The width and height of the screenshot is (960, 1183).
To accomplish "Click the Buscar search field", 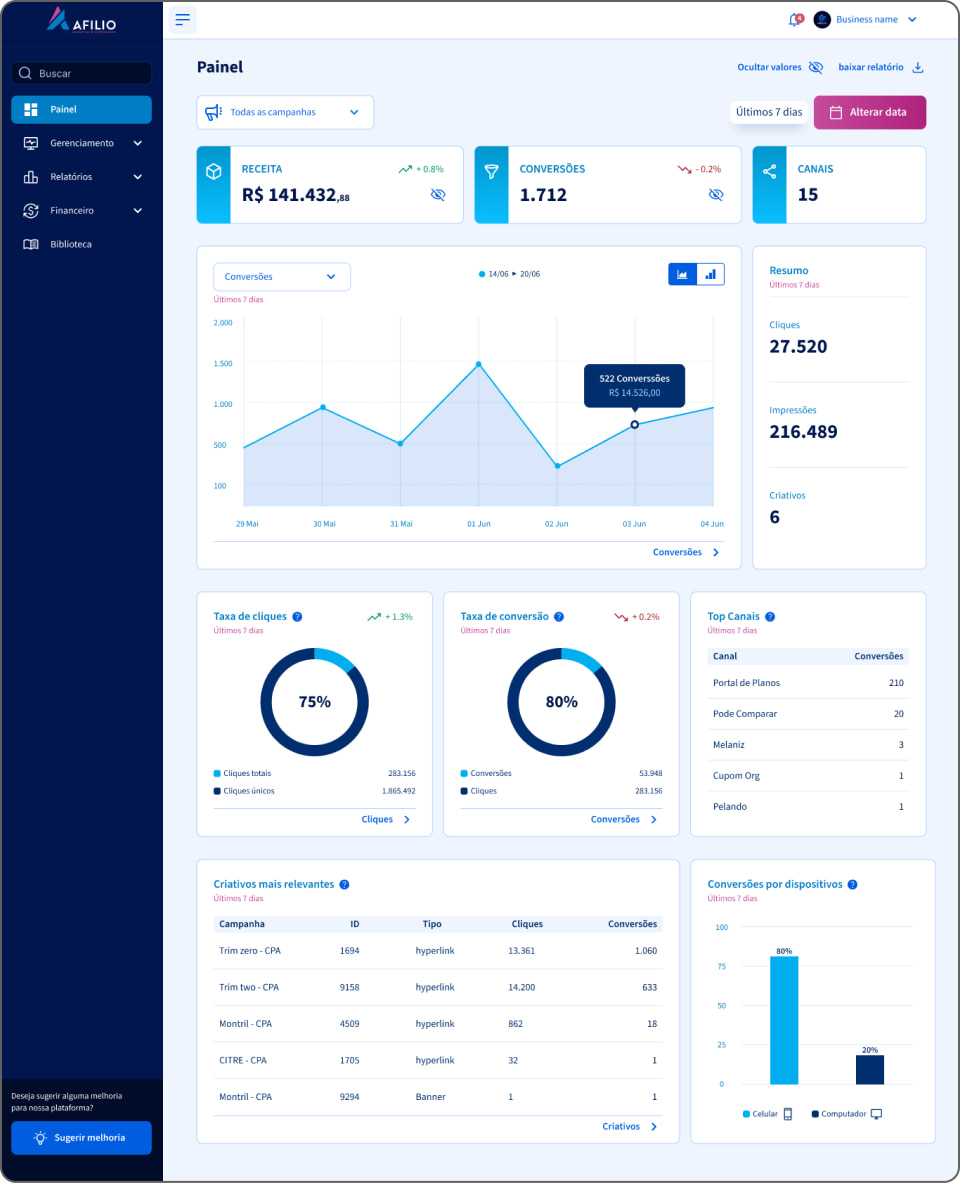I will coord(82,74).
